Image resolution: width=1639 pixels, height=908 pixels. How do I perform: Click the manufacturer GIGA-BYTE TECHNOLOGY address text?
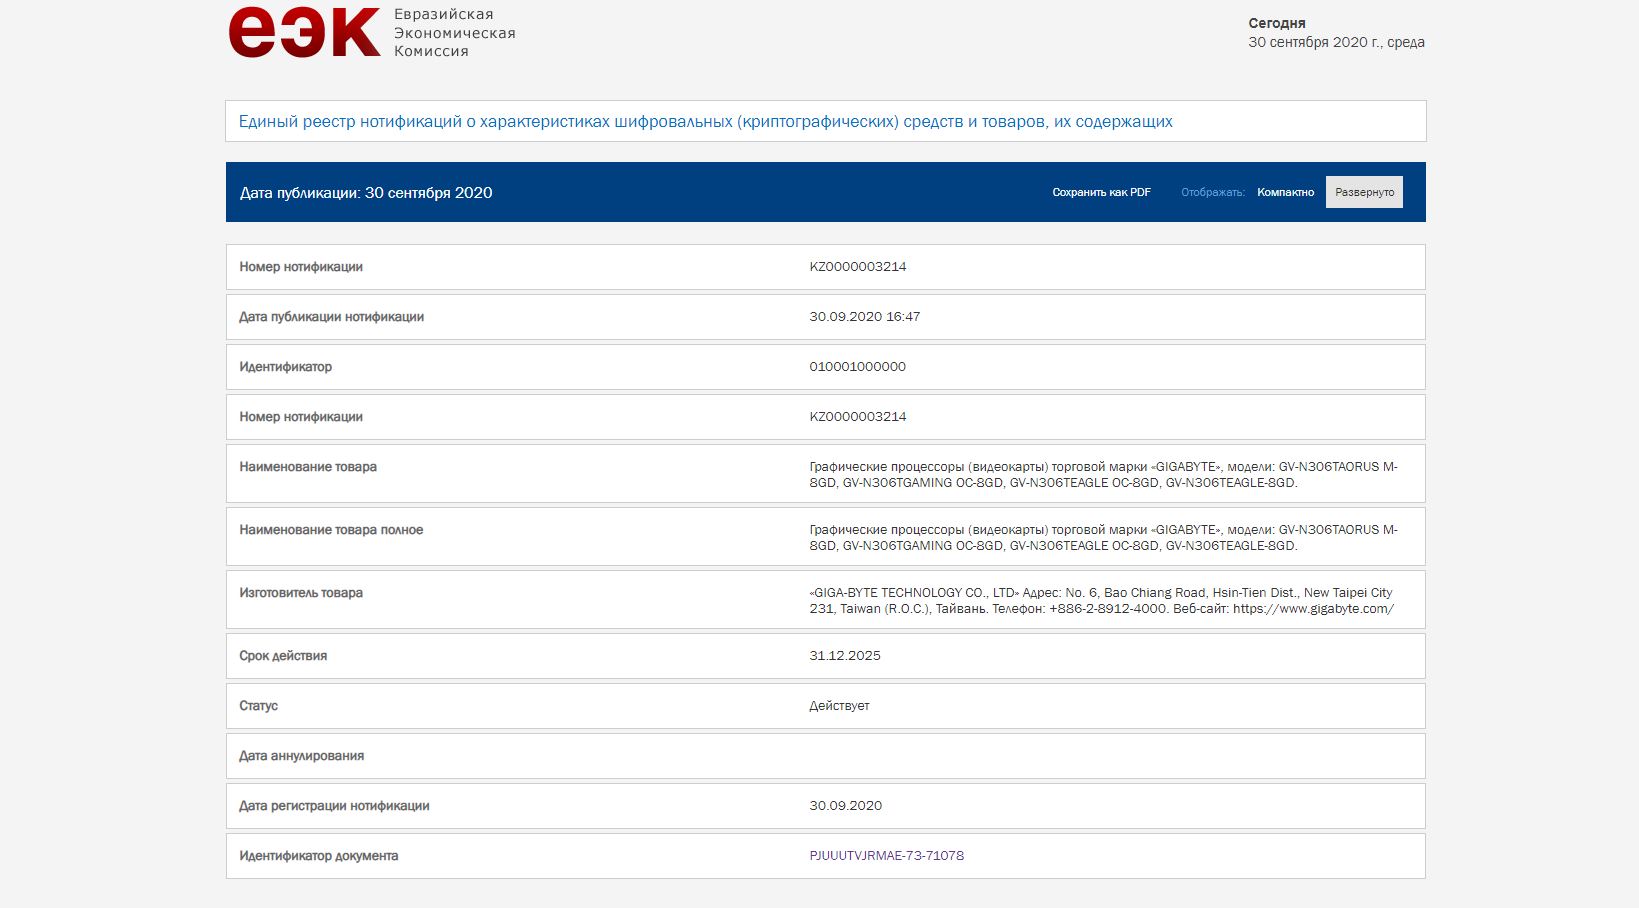tap(1101, 601)
